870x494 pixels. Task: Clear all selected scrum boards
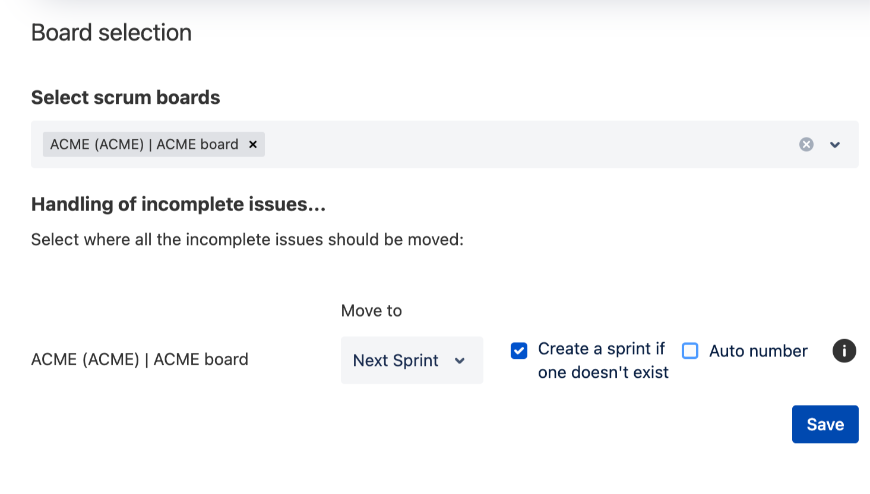(x=806, y=144)
